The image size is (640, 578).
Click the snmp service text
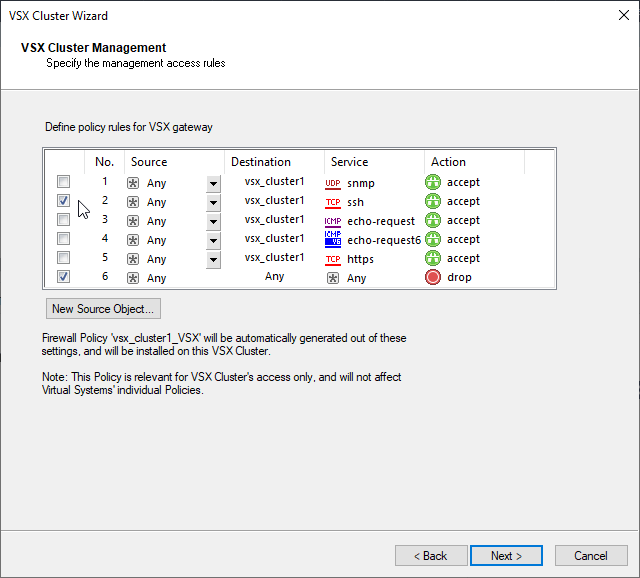tap(361, 184)
